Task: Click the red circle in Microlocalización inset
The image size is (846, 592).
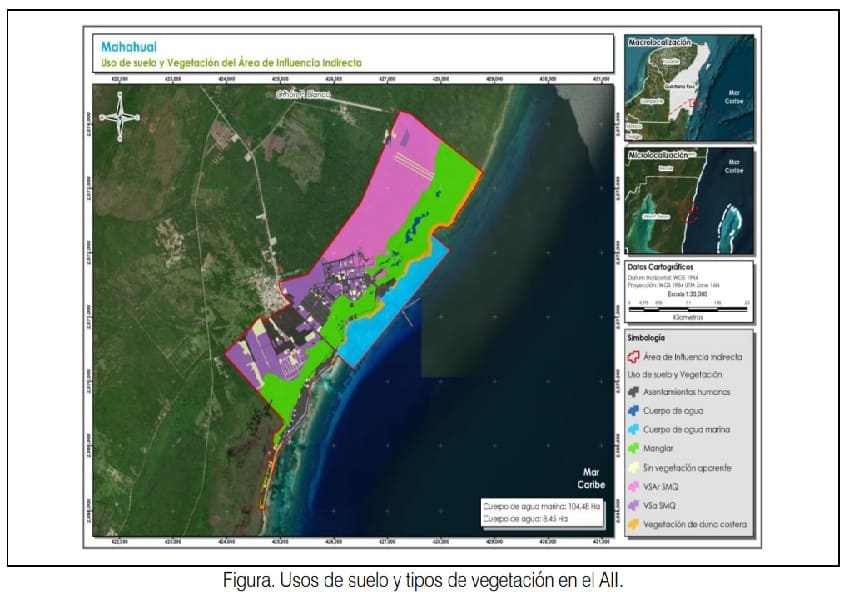Action: [686, 211]
